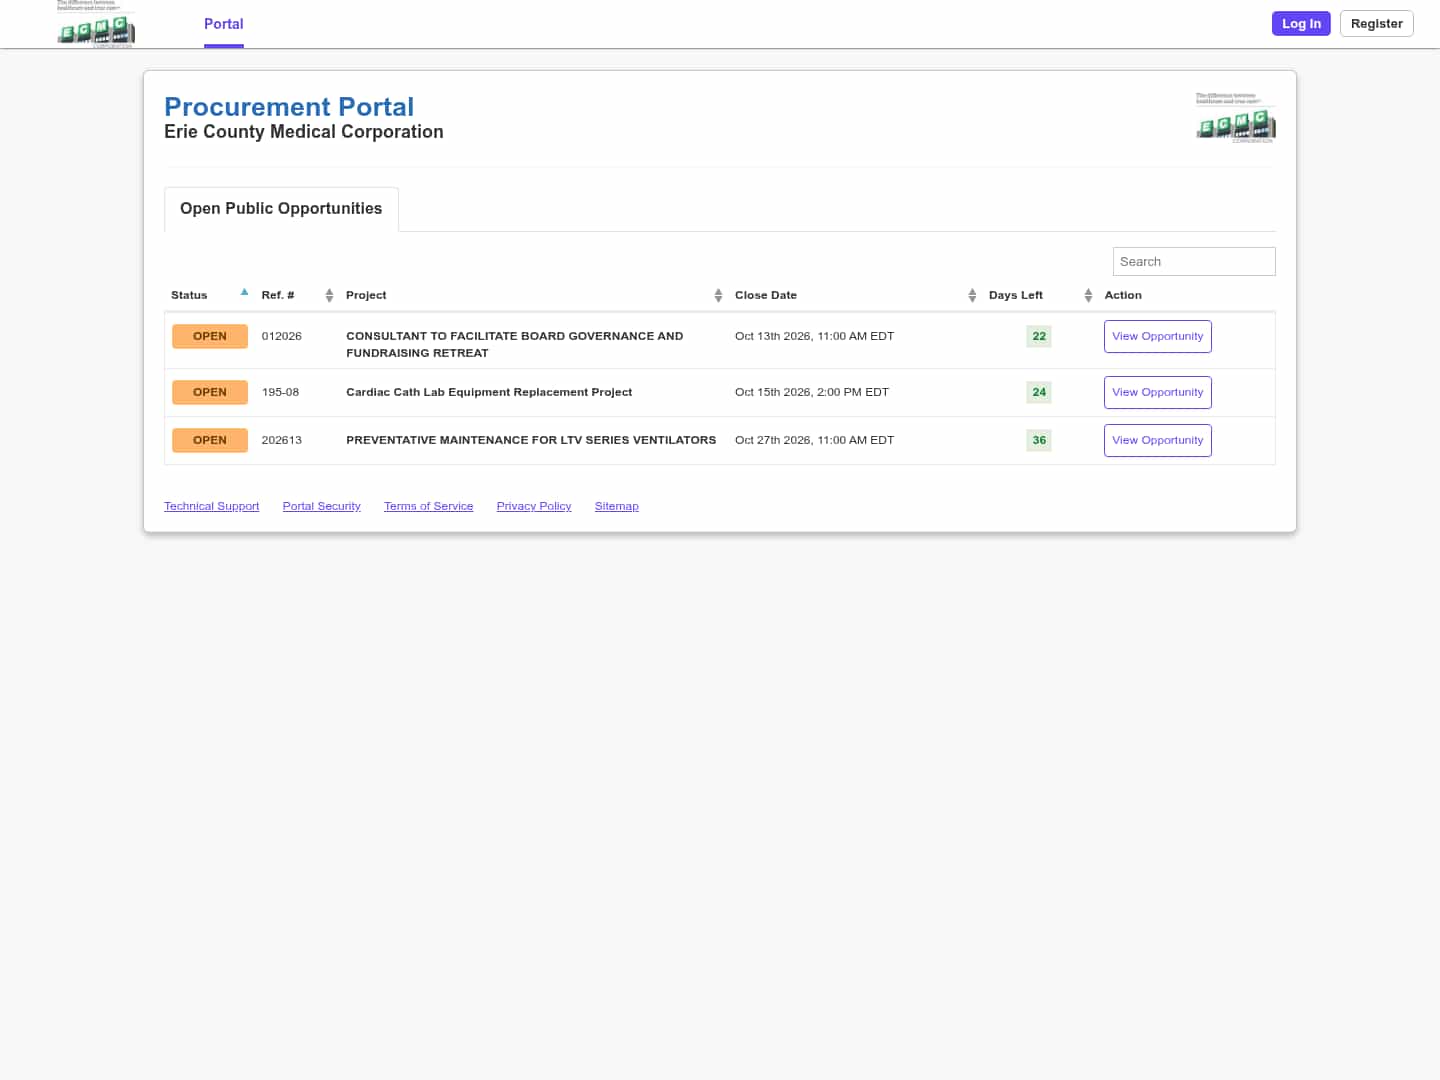Click the 22 days left badge
This screenshot has width=1440, height=1080.
[1039, 336]
